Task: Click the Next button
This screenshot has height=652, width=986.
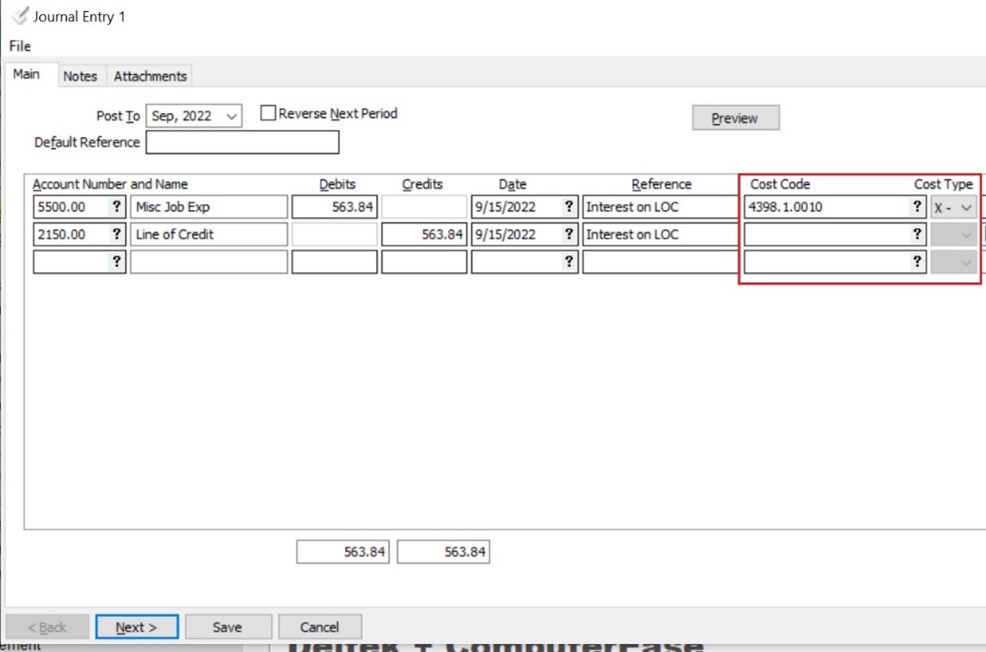Action: [137, 627]
